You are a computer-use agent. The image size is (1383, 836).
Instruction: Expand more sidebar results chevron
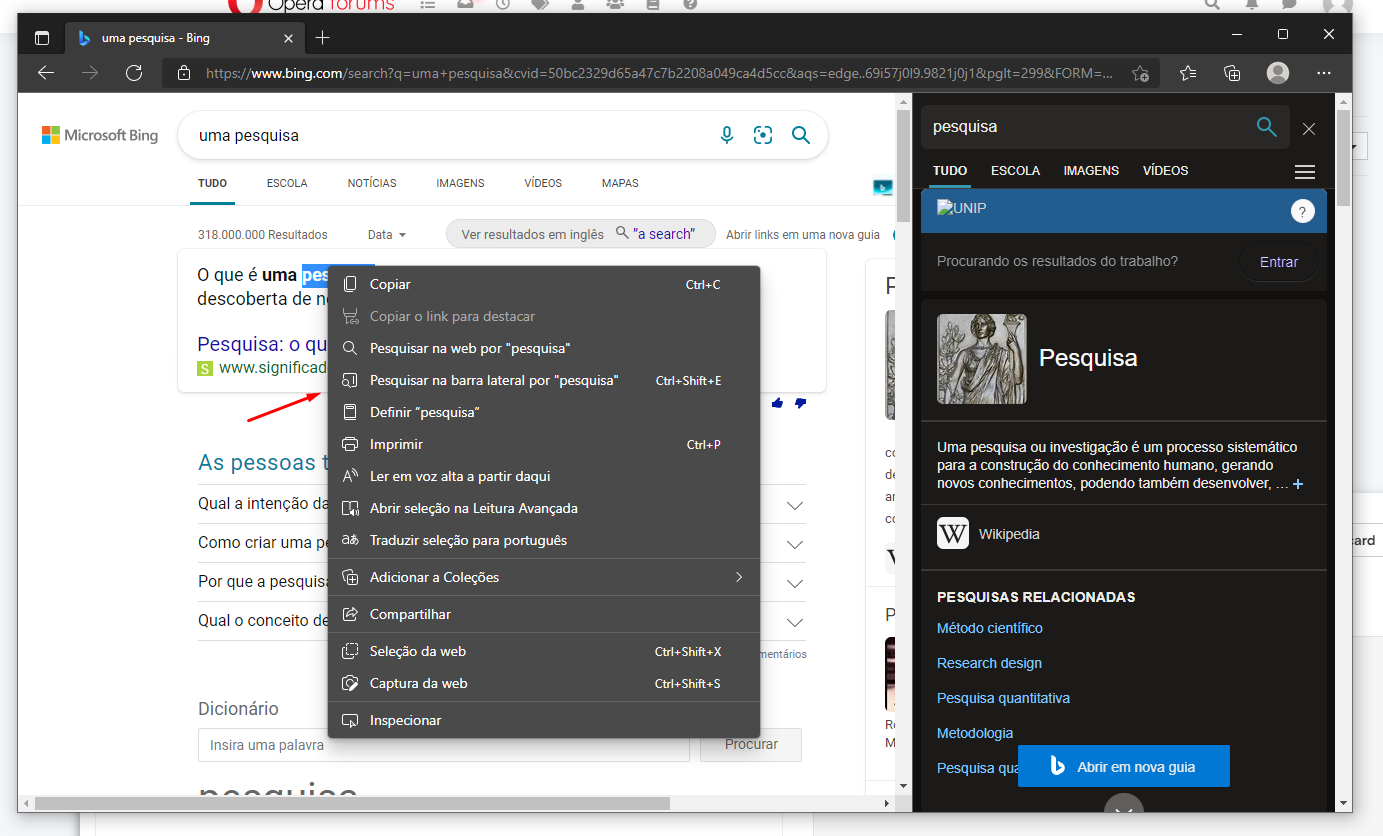[x=1123, y=806]
